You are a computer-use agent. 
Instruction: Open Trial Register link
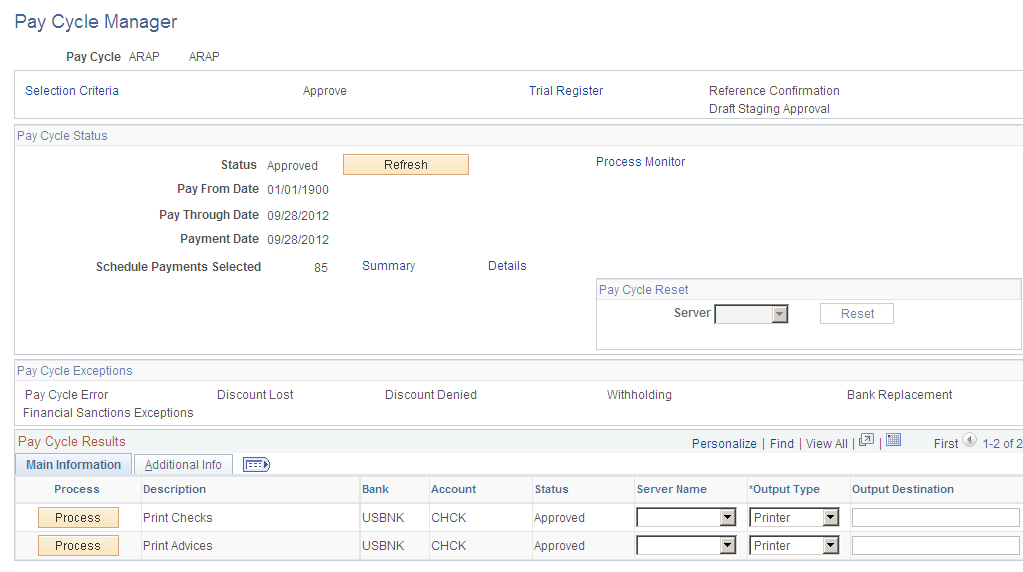pyautogui.click(x=566, y=91)
